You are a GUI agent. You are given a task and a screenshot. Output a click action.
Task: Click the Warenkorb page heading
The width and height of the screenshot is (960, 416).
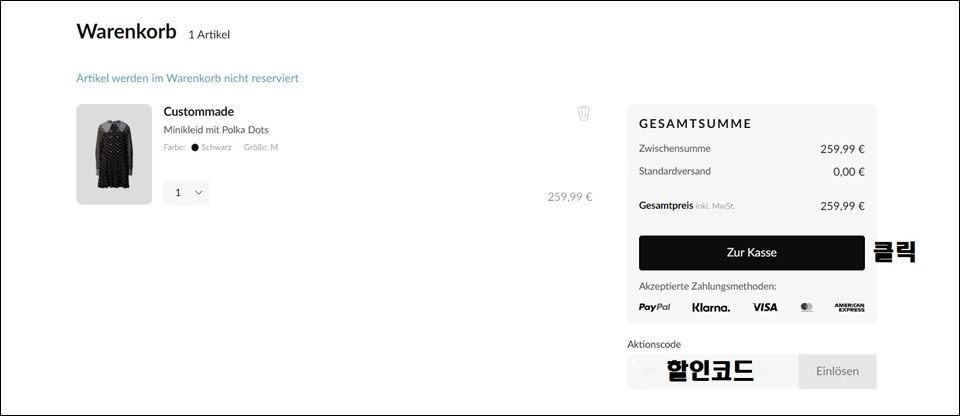[126, 31]
